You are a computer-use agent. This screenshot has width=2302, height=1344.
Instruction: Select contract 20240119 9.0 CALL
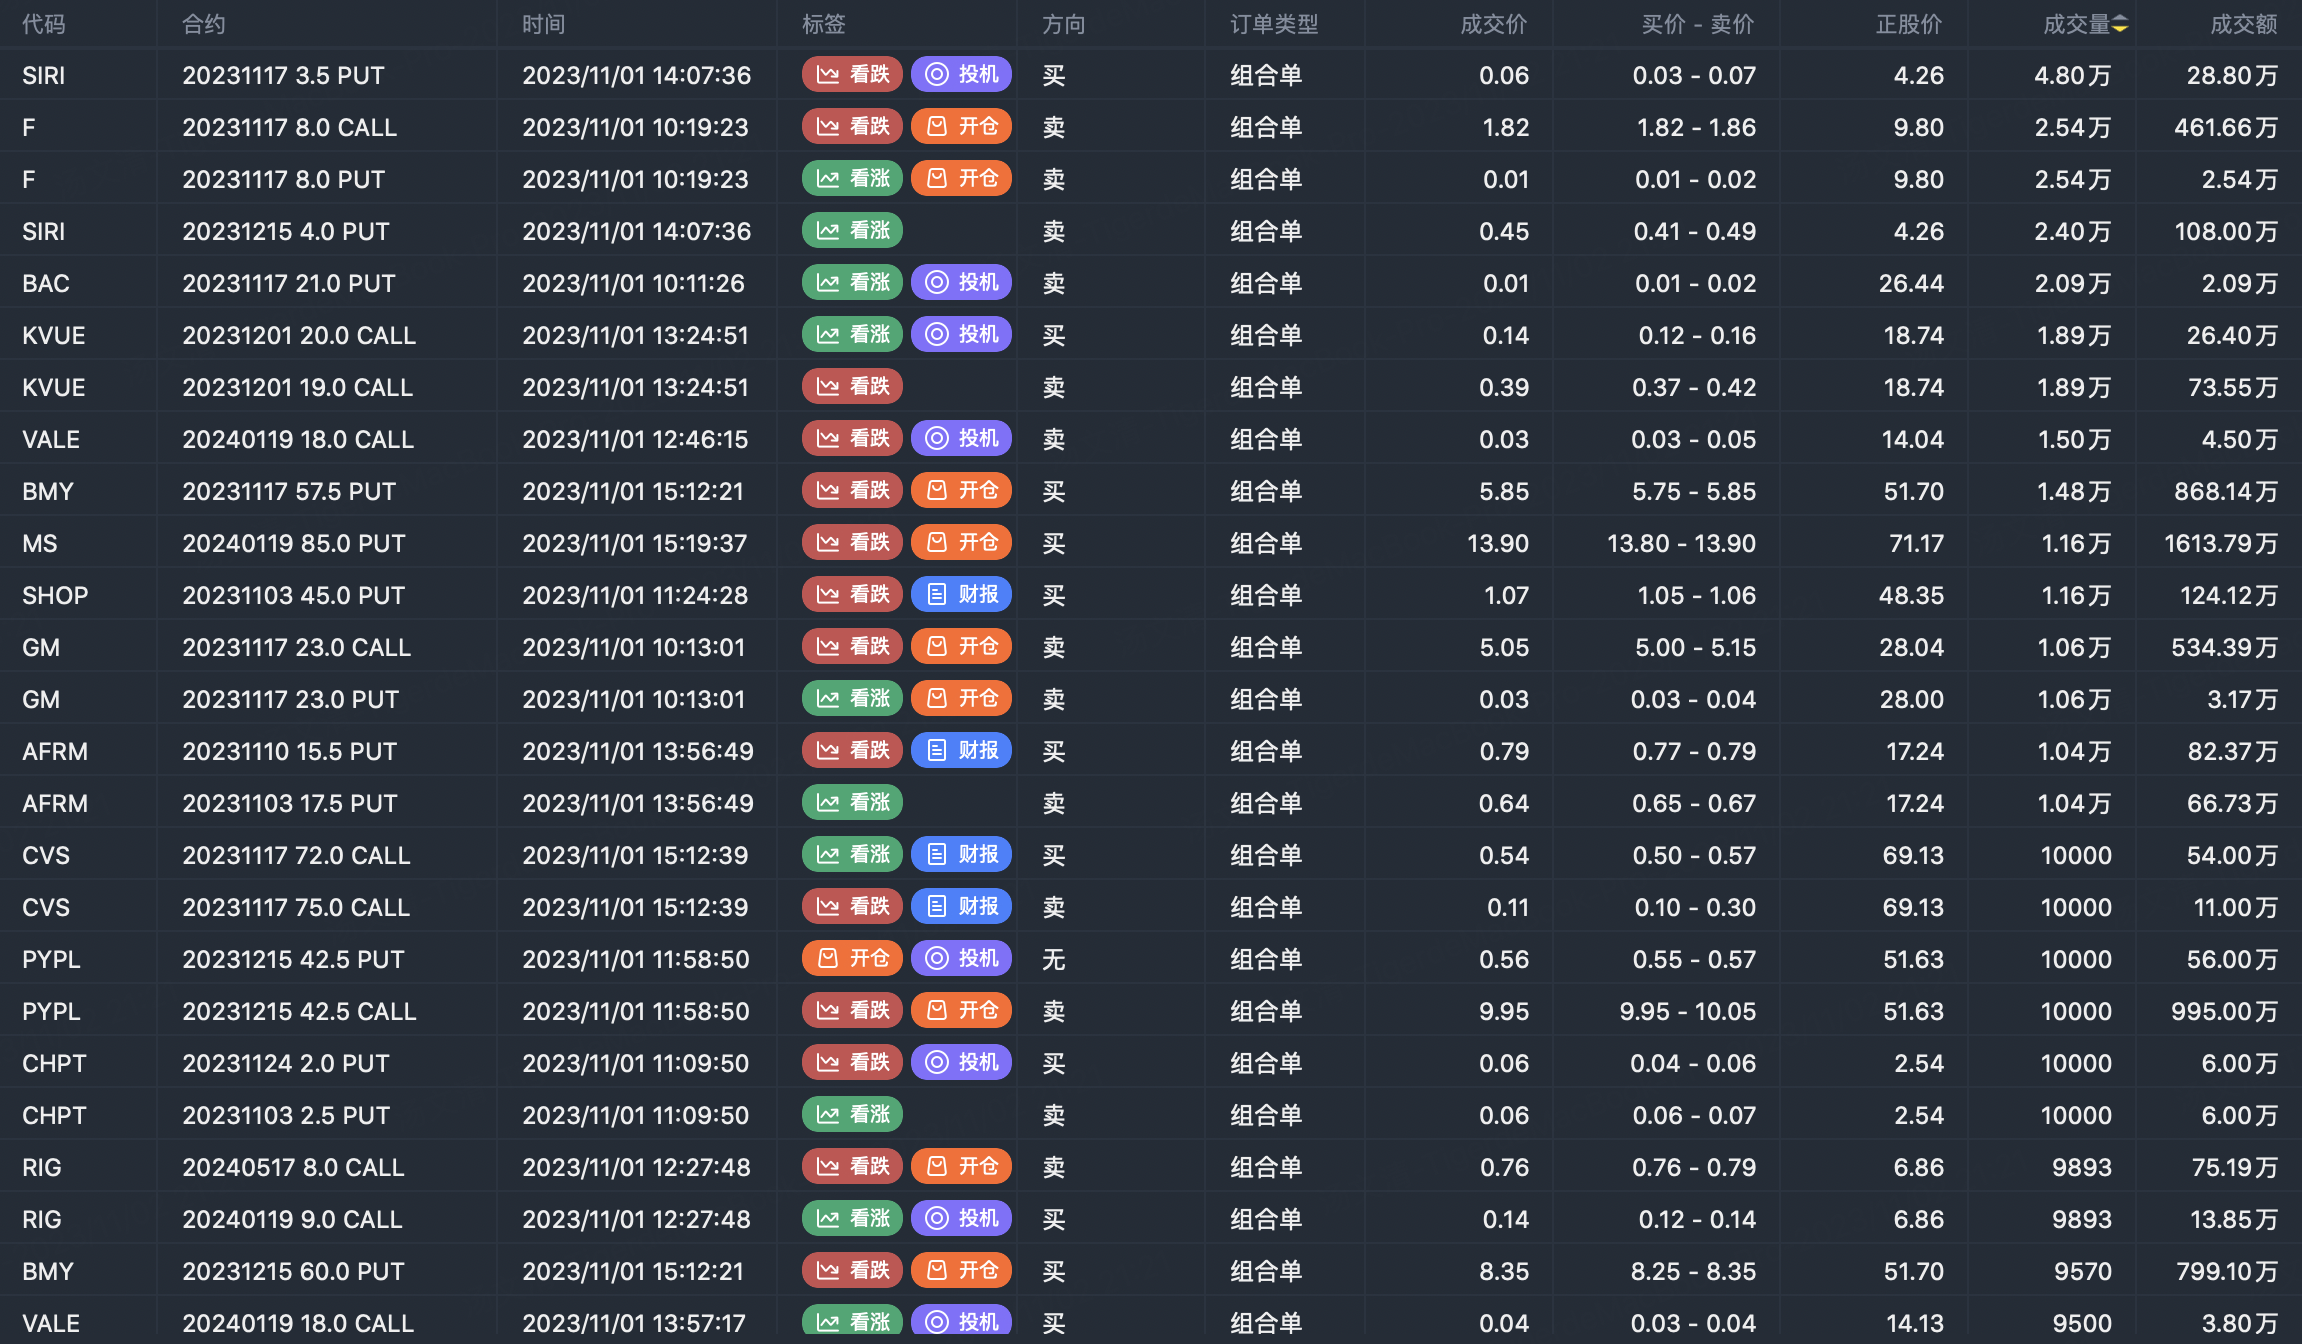pyautogui.click(x=292, y=1219)
